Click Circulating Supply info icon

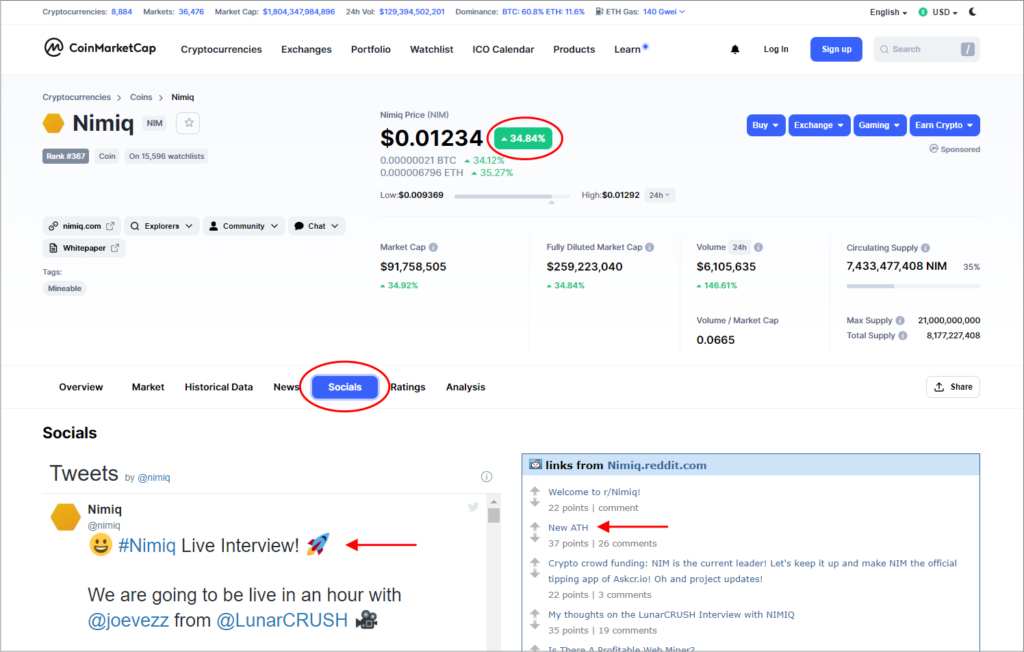(x=925, y=248)
